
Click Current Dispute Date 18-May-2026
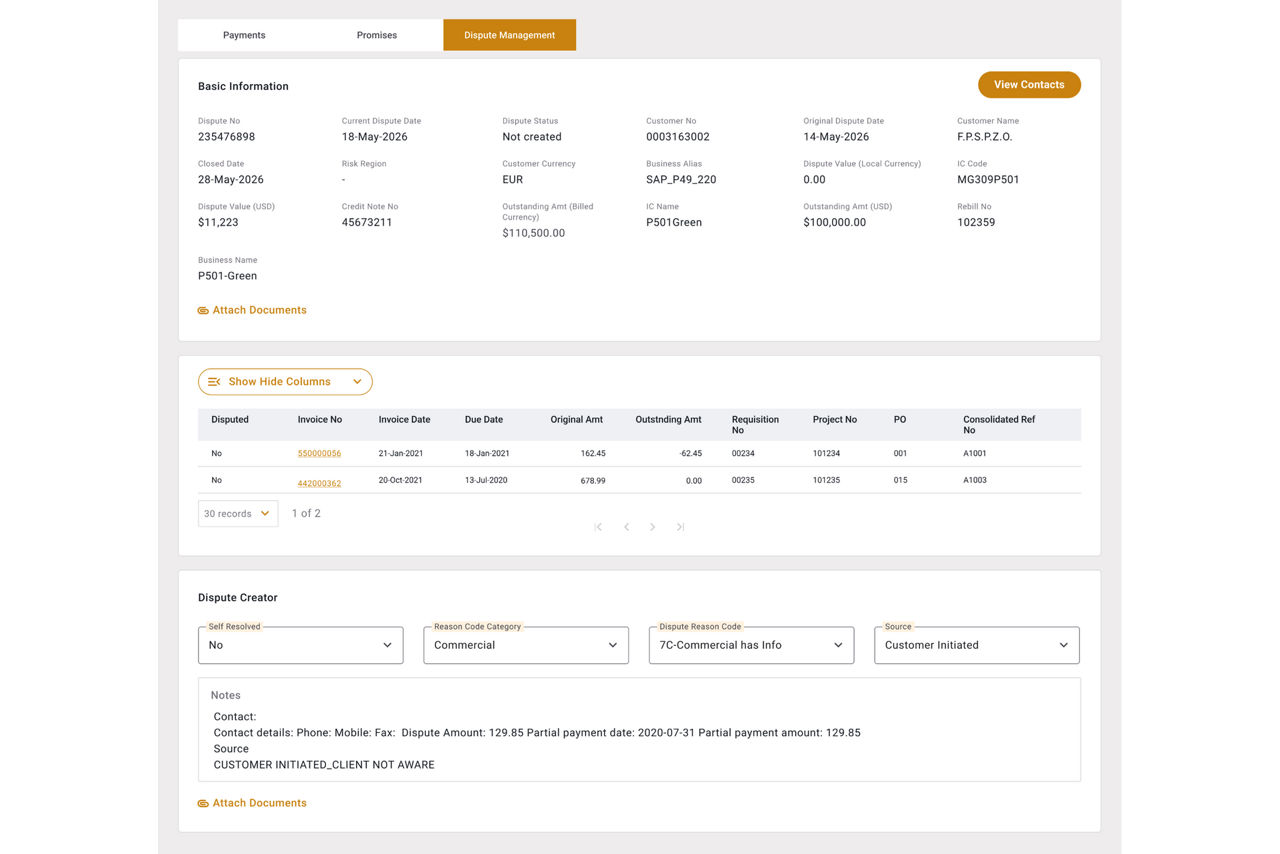coord(375,137)
